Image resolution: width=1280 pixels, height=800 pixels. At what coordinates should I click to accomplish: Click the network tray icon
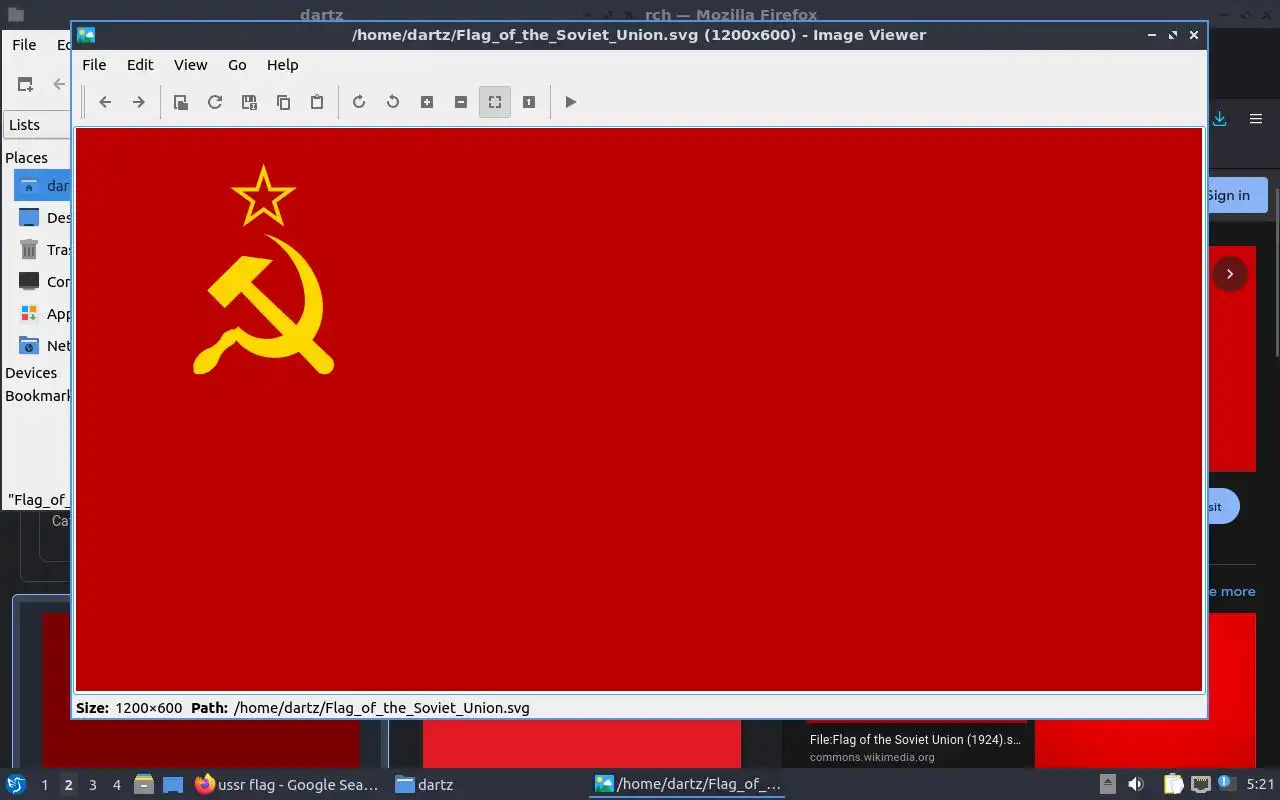[1201, 785]
